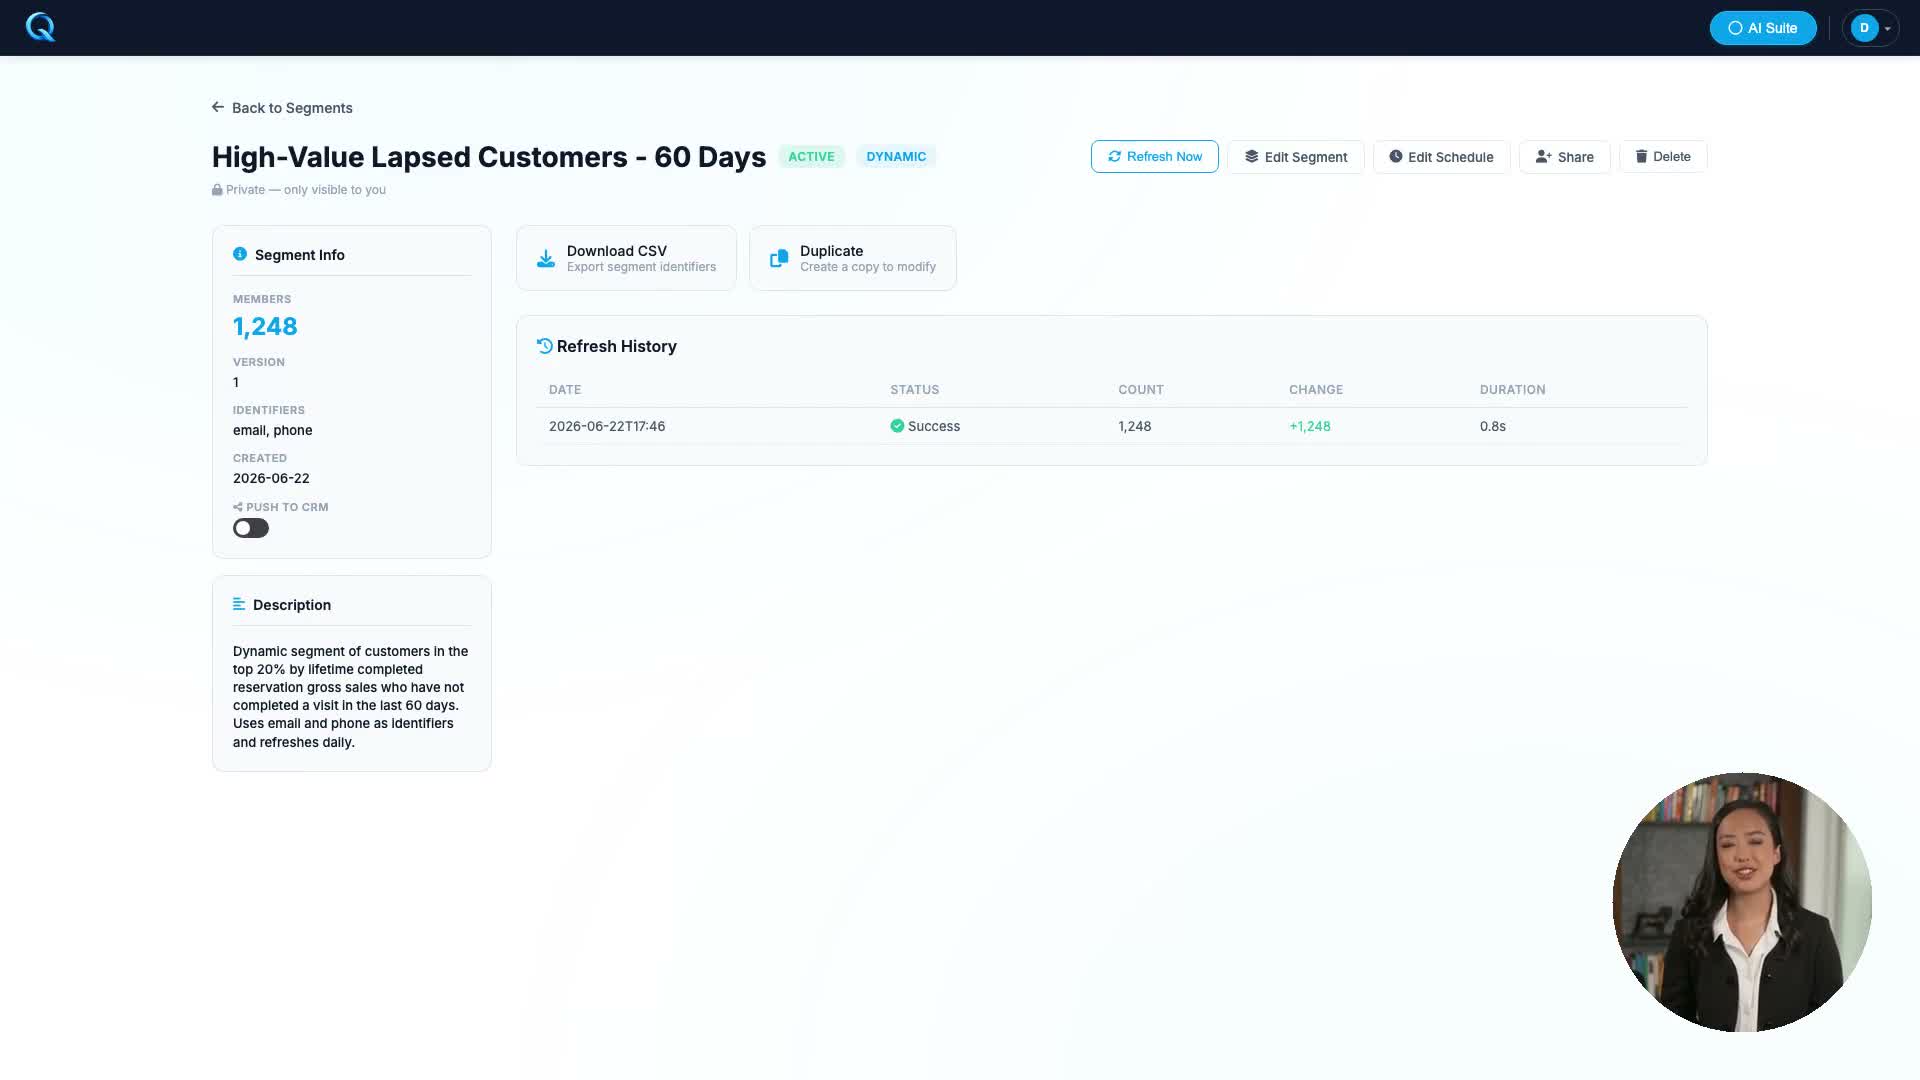Click the DURATION column header
Image resolution: width=1920 pixels, height=1080 pixels.
click(x=1513, y=390)
